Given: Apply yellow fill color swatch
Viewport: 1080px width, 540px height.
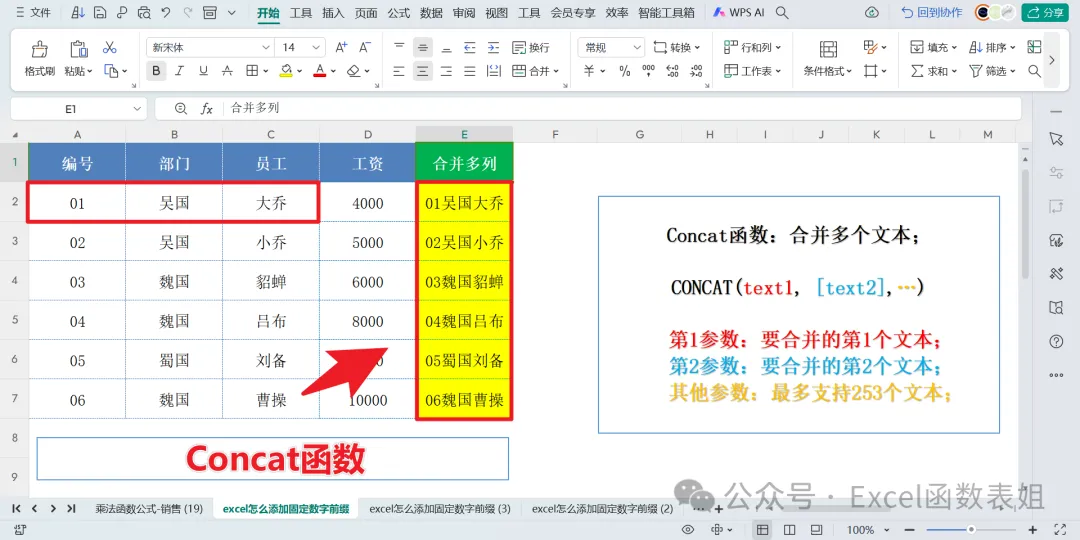Looking at the screenshot, I should click(x=287, y=71).
